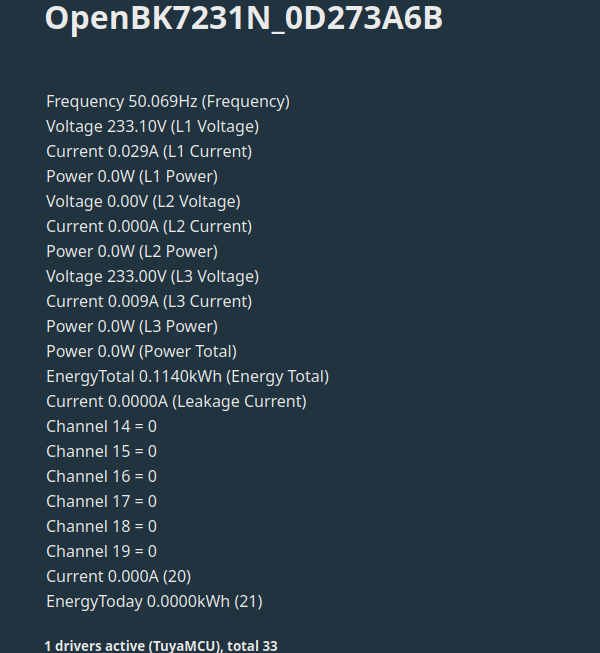Image resolution: width=600 pixels, height=653 pixels.
Task: Select the L1 Power reading
Action: [132, 177]
